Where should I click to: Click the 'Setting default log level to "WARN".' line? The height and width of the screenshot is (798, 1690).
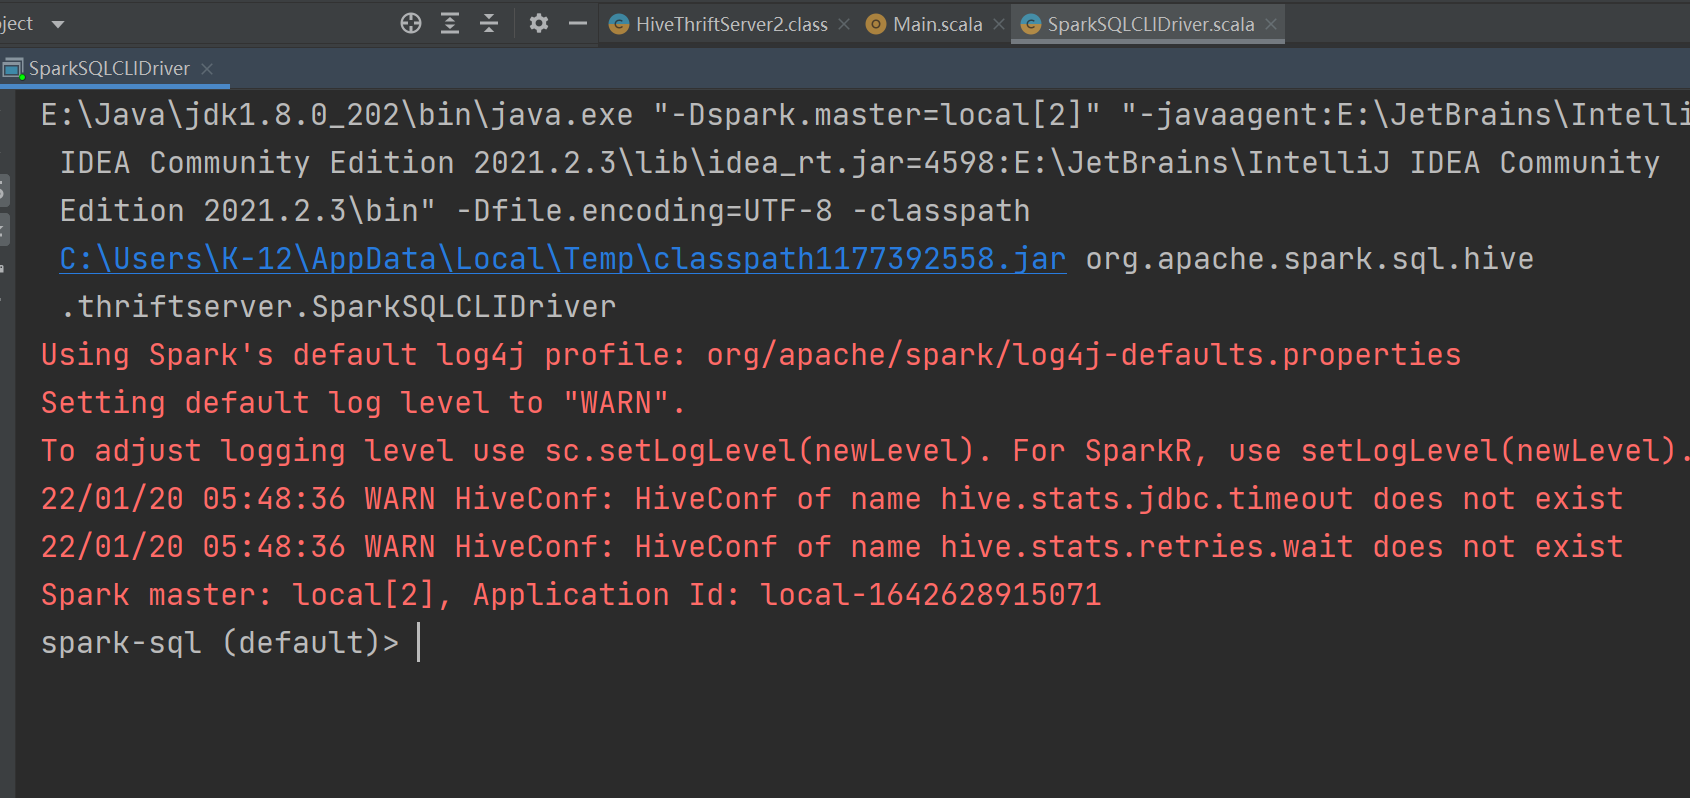[x=363, y=403]
